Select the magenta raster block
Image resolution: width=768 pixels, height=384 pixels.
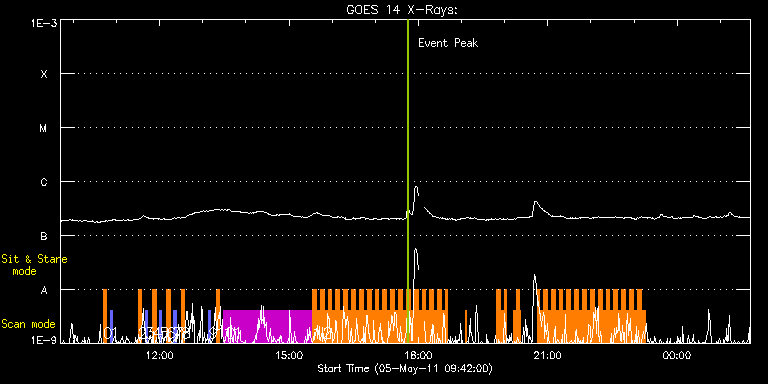267,326
